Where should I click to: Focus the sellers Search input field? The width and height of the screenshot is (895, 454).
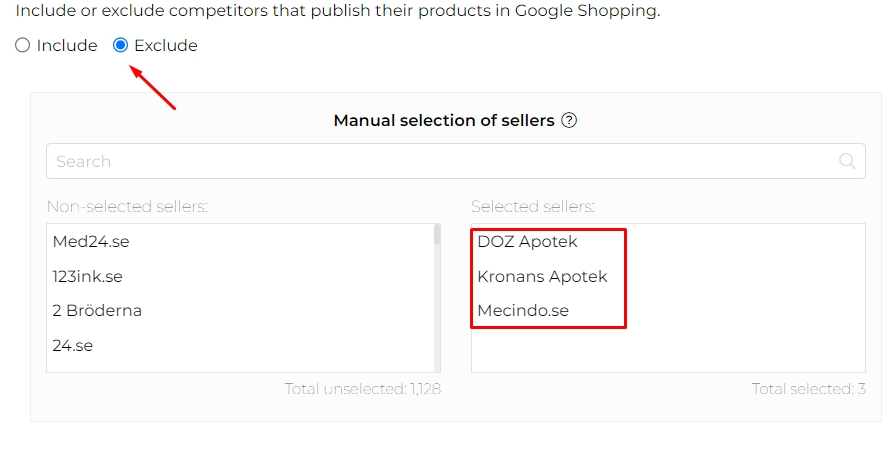440,161
